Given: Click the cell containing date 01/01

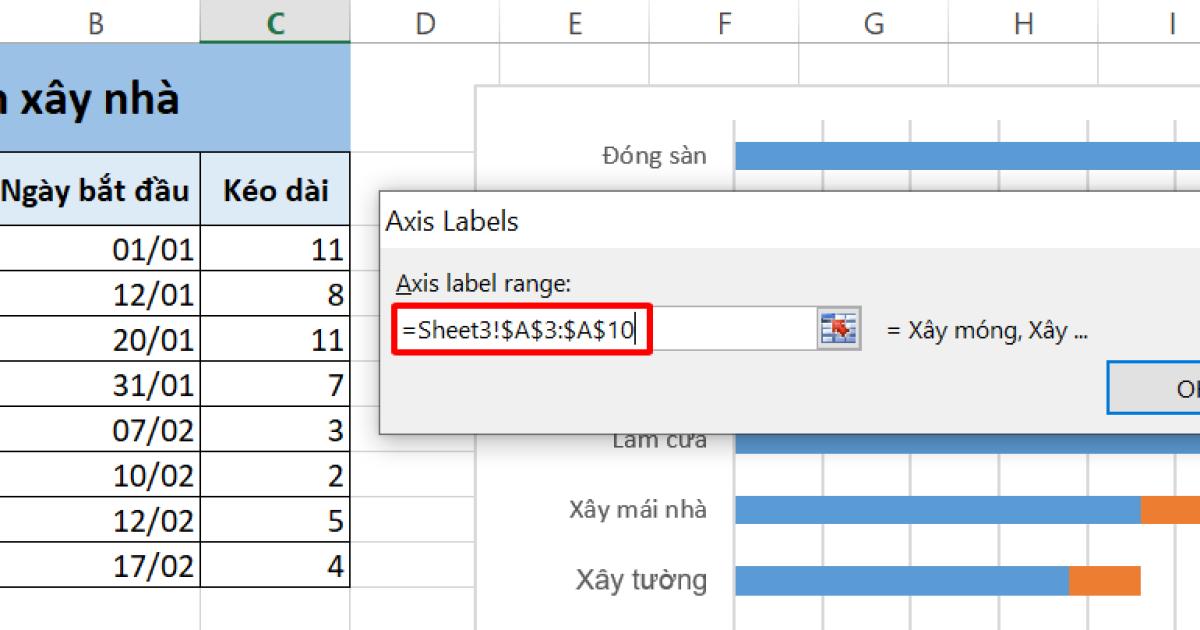Looking at the screenshot, I should 150,249.
